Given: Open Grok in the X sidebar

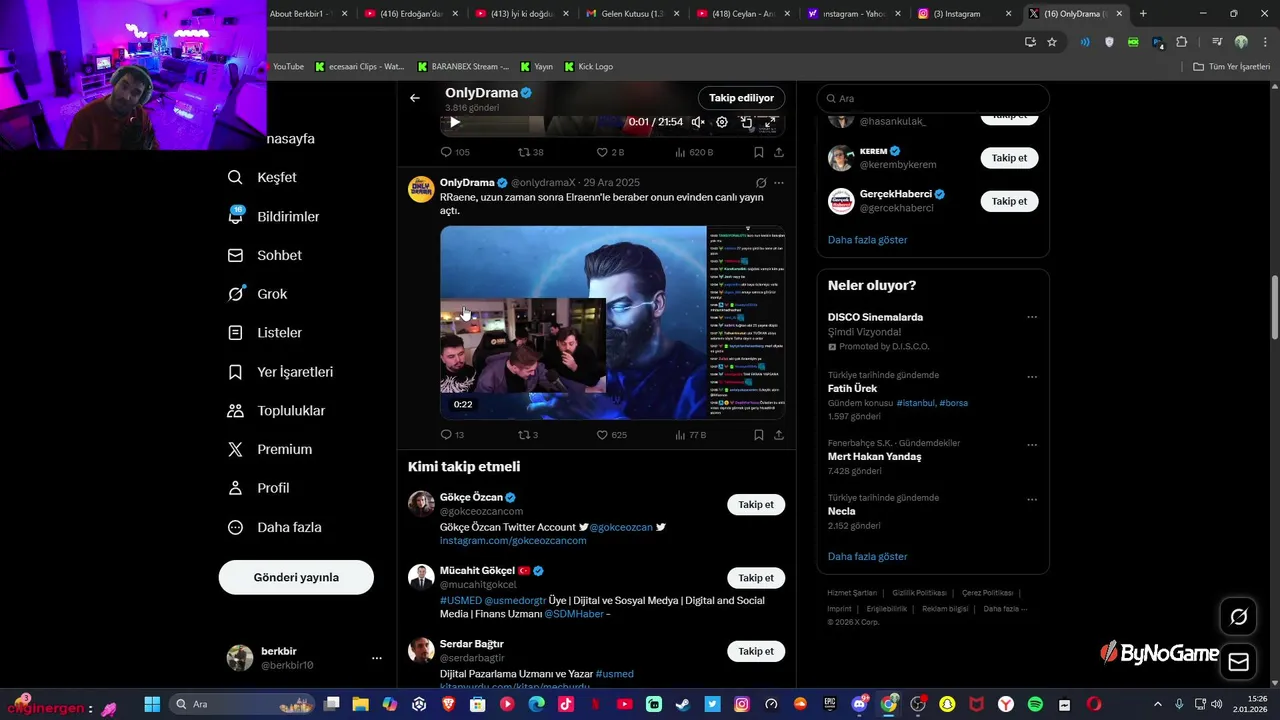Looking at the screenshot, I should point(258,294).
